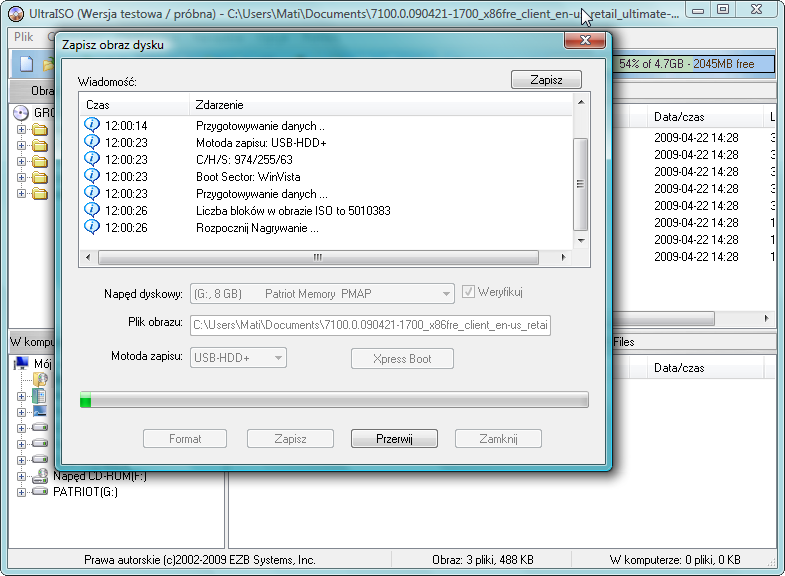785x576 pixels.
Task: Click the info icon of the 12:00:14 log entry
Action: click(92, 126)
